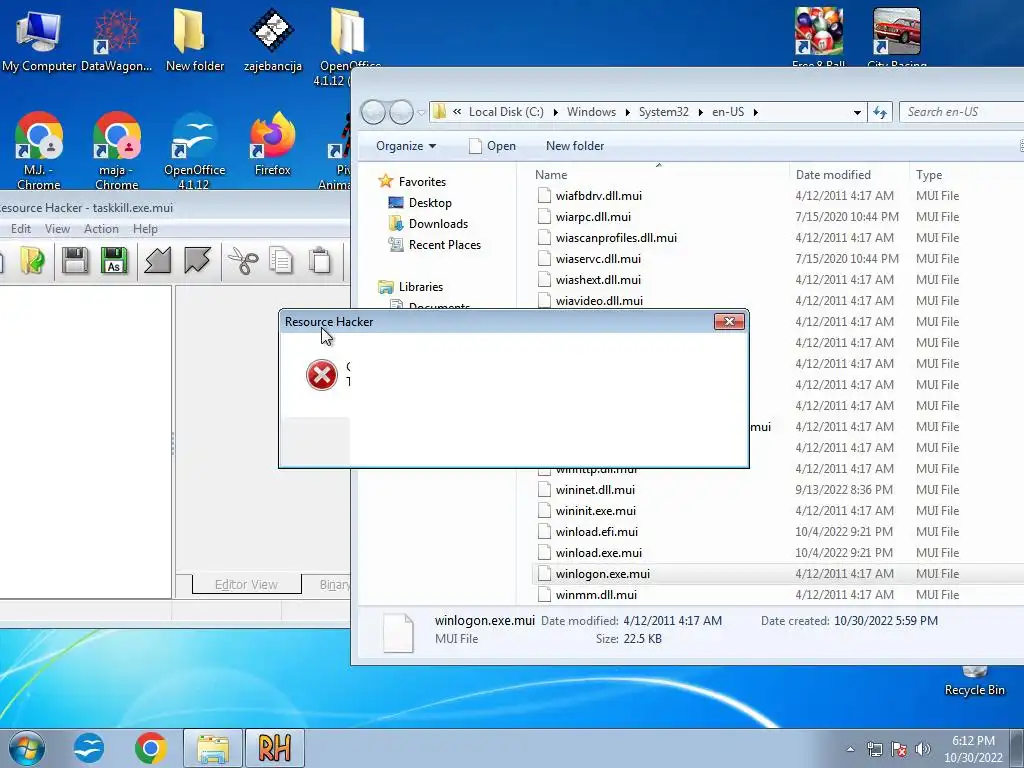Screen dimensions: 1024x768
Task: Sort by the Date modified column header
Action: tap(848, 174)
